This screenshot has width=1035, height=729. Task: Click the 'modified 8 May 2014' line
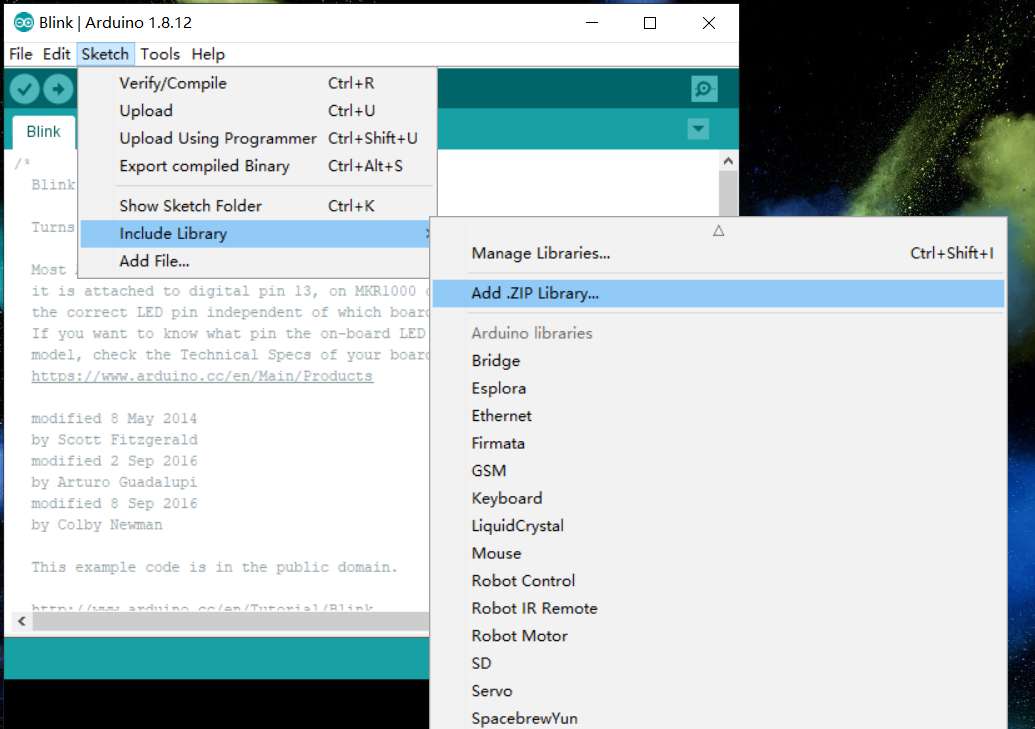114,419
